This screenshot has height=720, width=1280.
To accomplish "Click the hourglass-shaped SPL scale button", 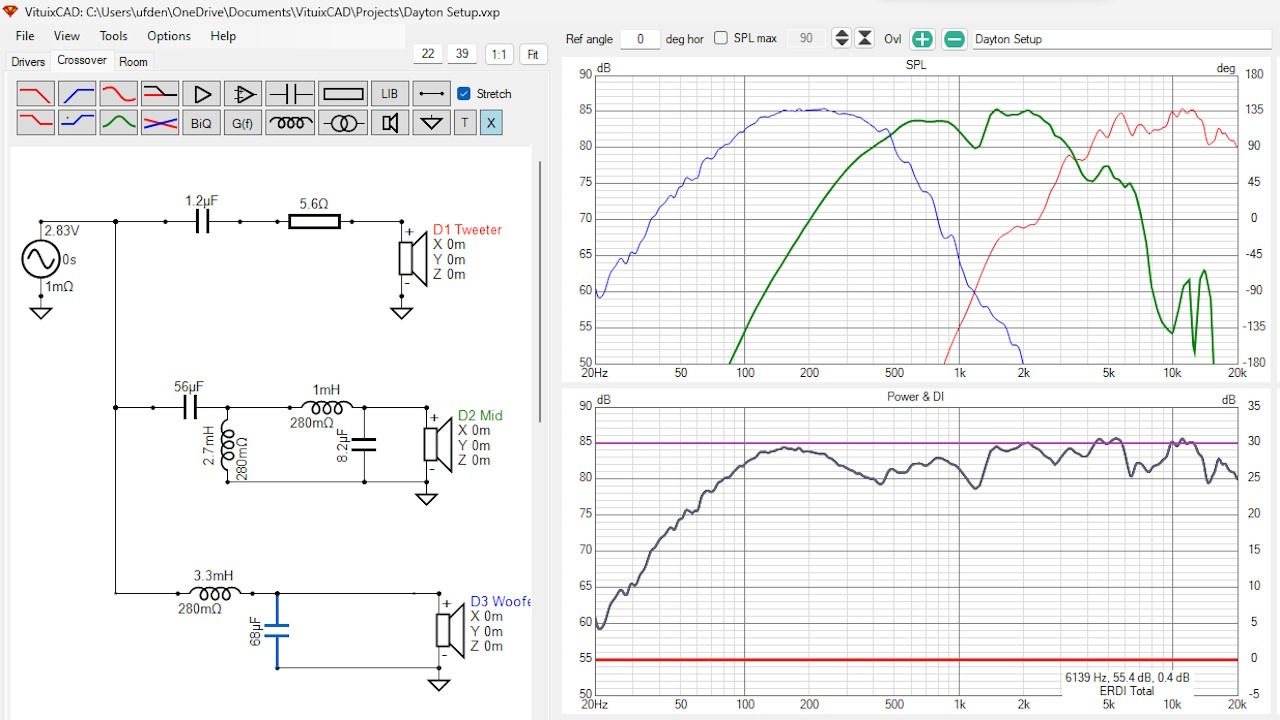I will click(865, 38).
